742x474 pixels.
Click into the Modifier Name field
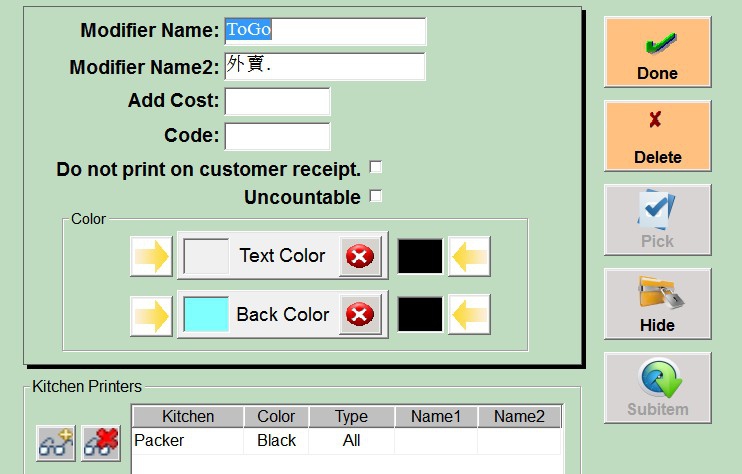(x=325, y=31)
